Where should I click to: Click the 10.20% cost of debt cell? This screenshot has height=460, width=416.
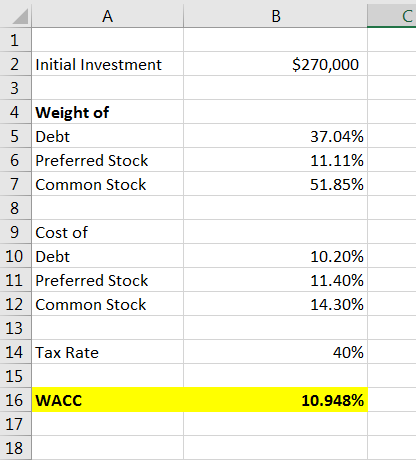(275, 256)
